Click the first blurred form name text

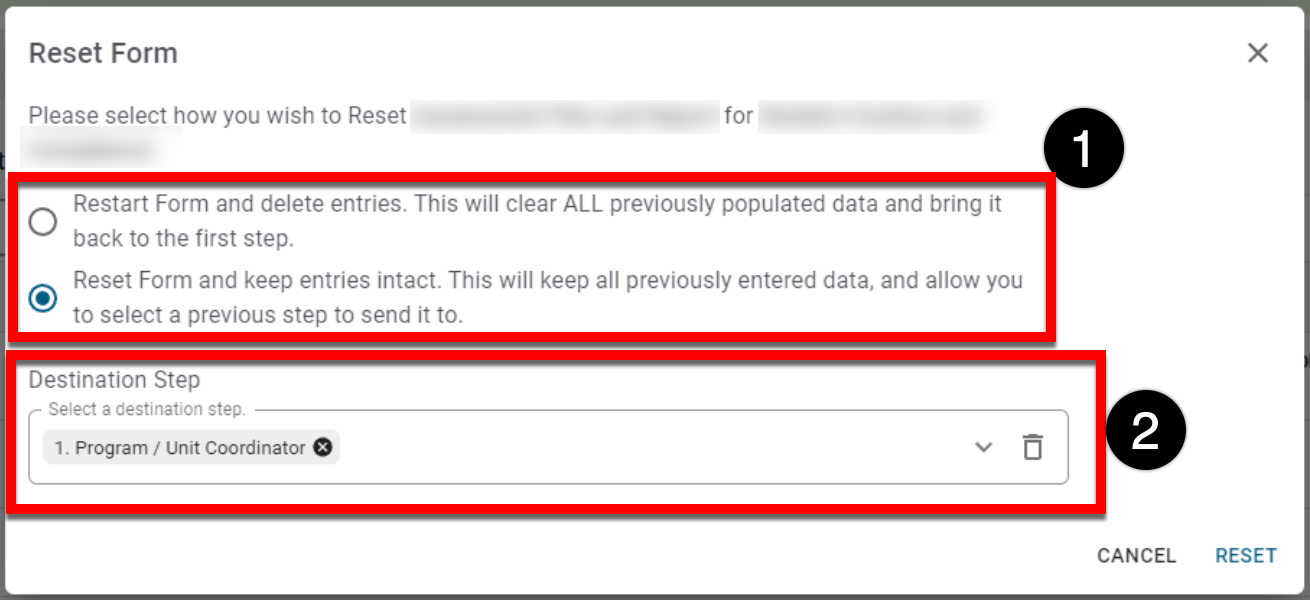pyautogui.click(x=565, y=116)
